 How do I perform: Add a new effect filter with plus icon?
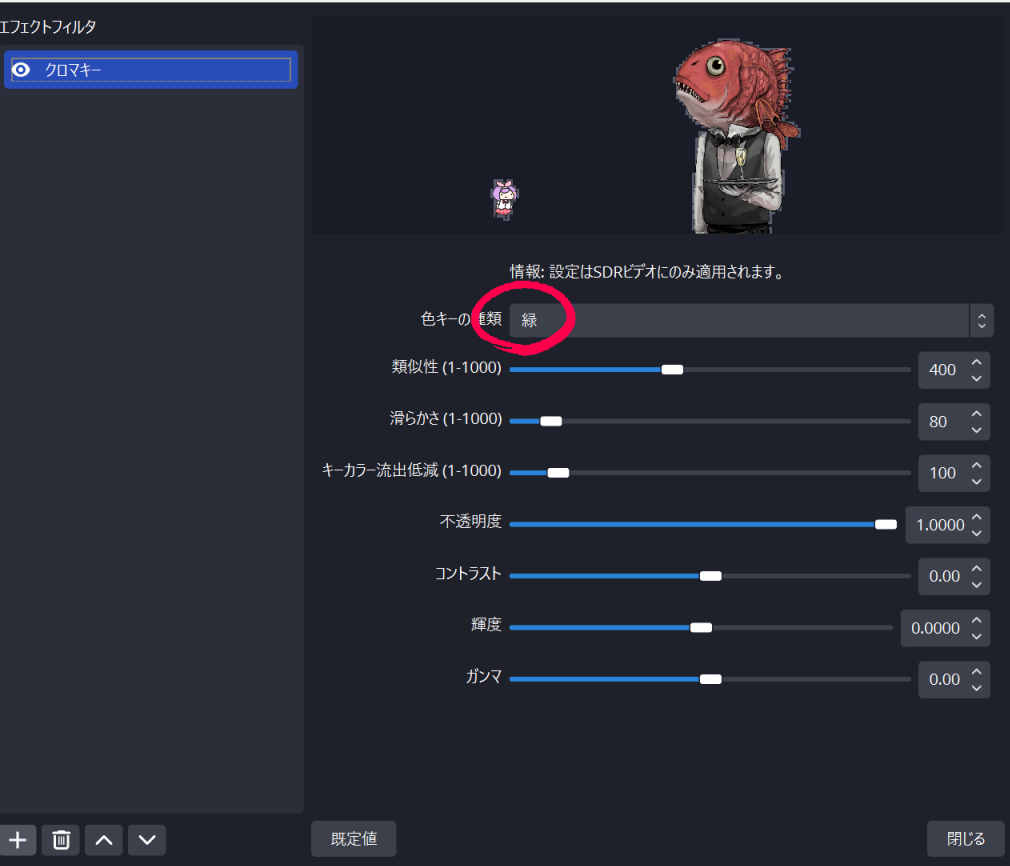pos(17,840)
